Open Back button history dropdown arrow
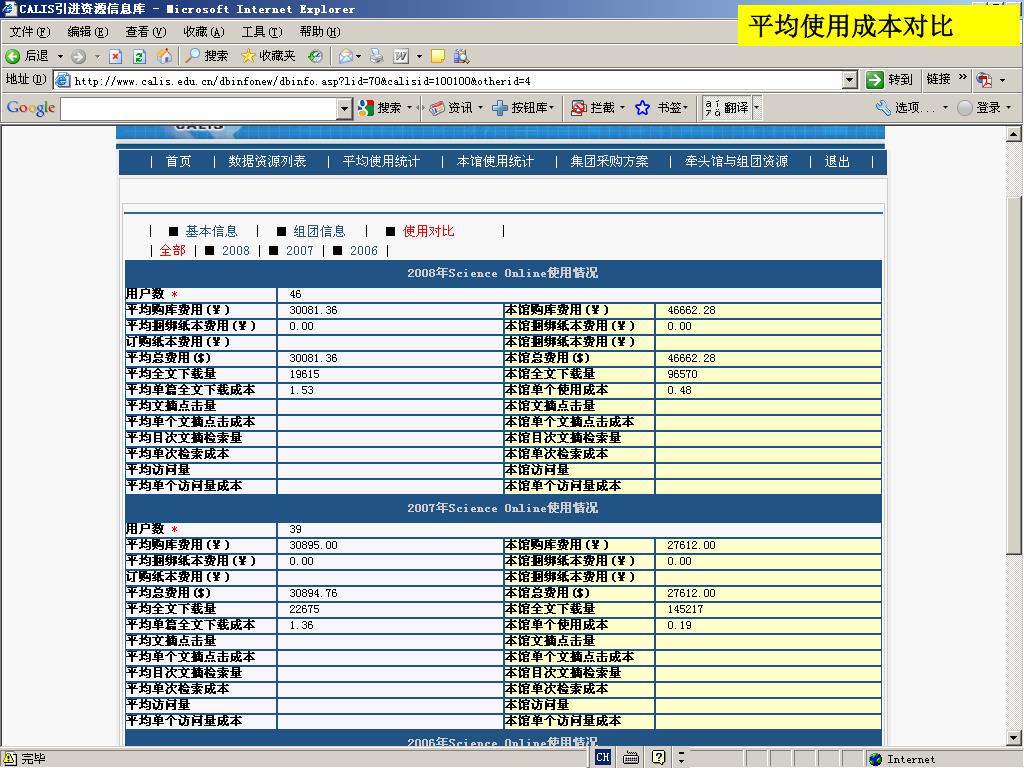1024x768 pixels. [x=61, y=57]
